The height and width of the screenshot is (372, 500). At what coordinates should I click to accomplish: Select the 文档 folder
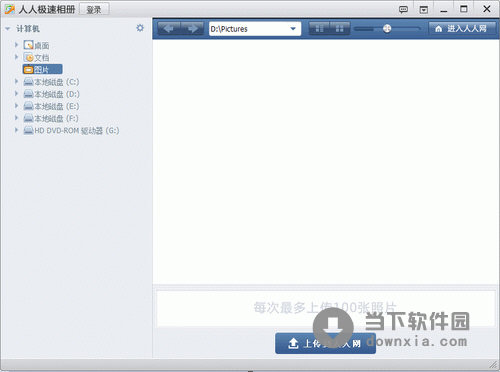37,57
